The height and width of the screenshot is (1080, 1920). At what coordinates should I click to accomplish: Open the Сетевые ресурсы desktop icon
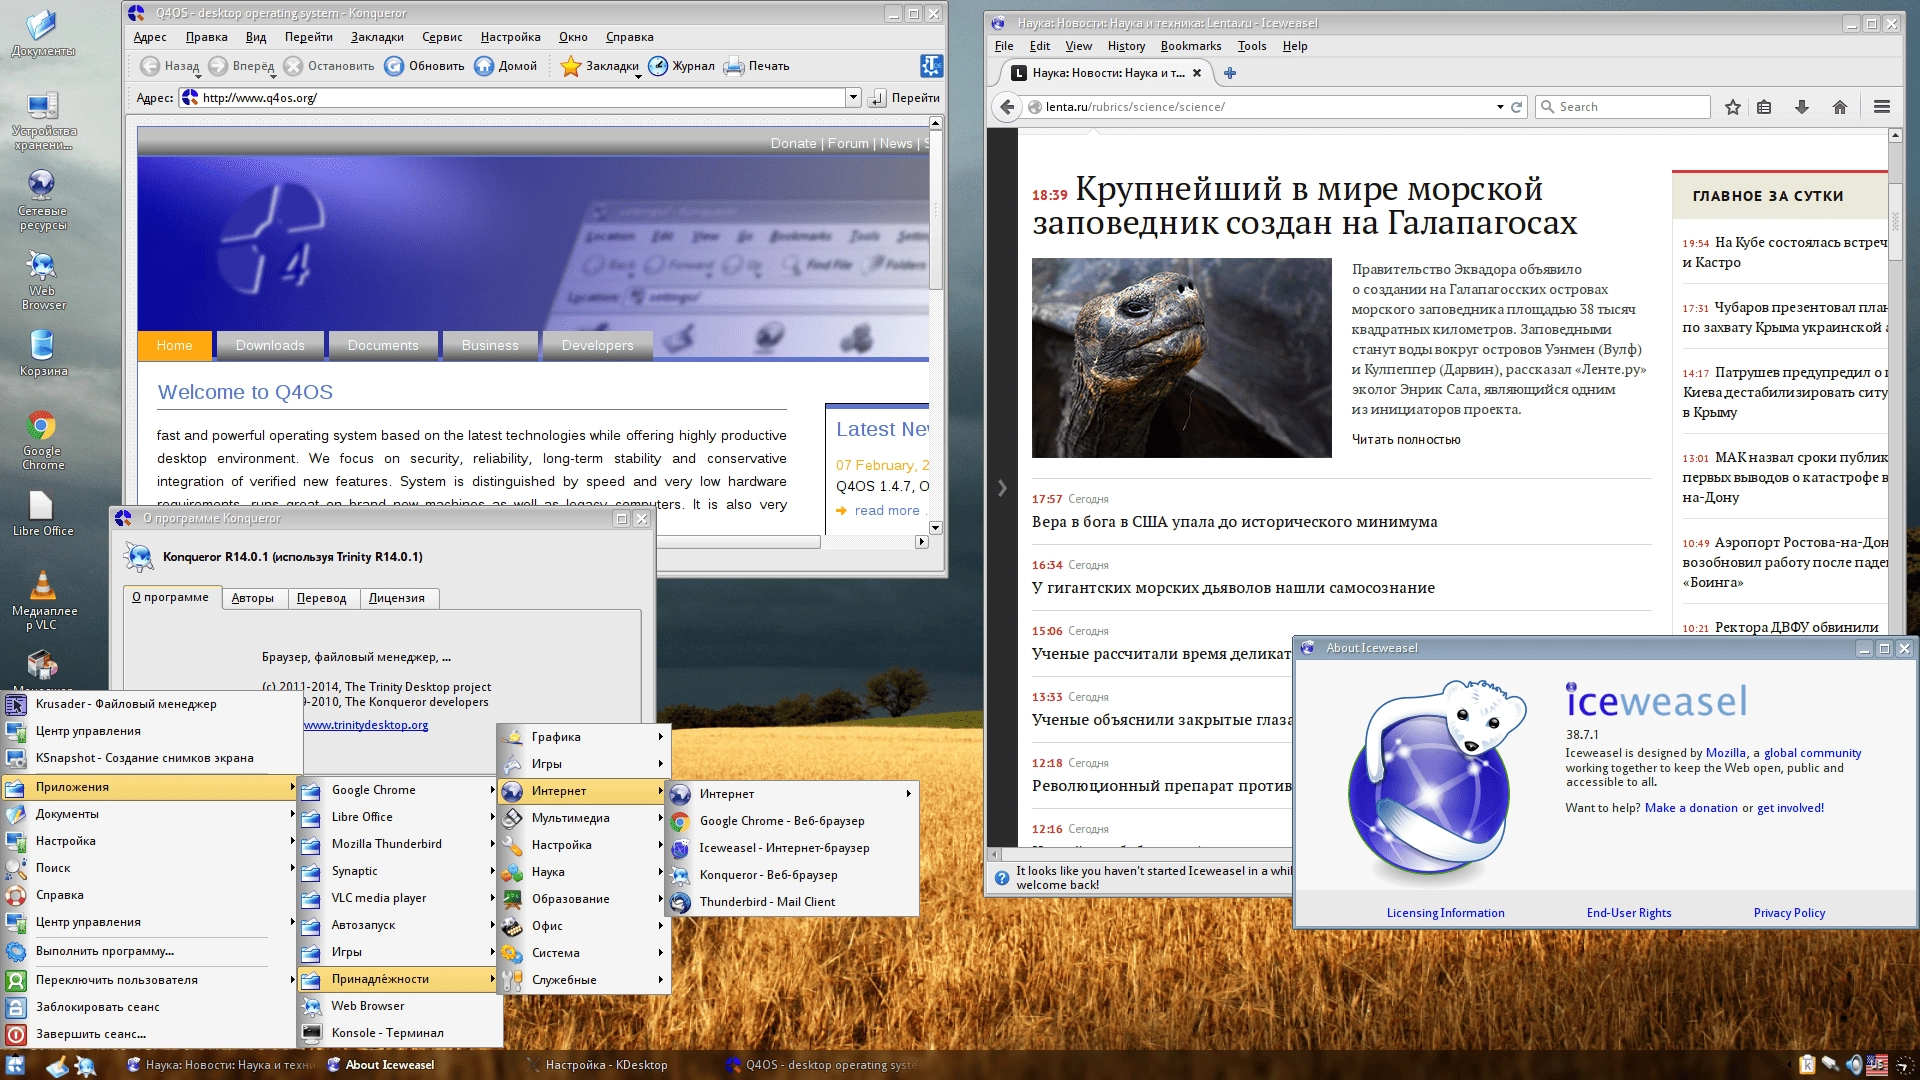(x=42, y=185)
